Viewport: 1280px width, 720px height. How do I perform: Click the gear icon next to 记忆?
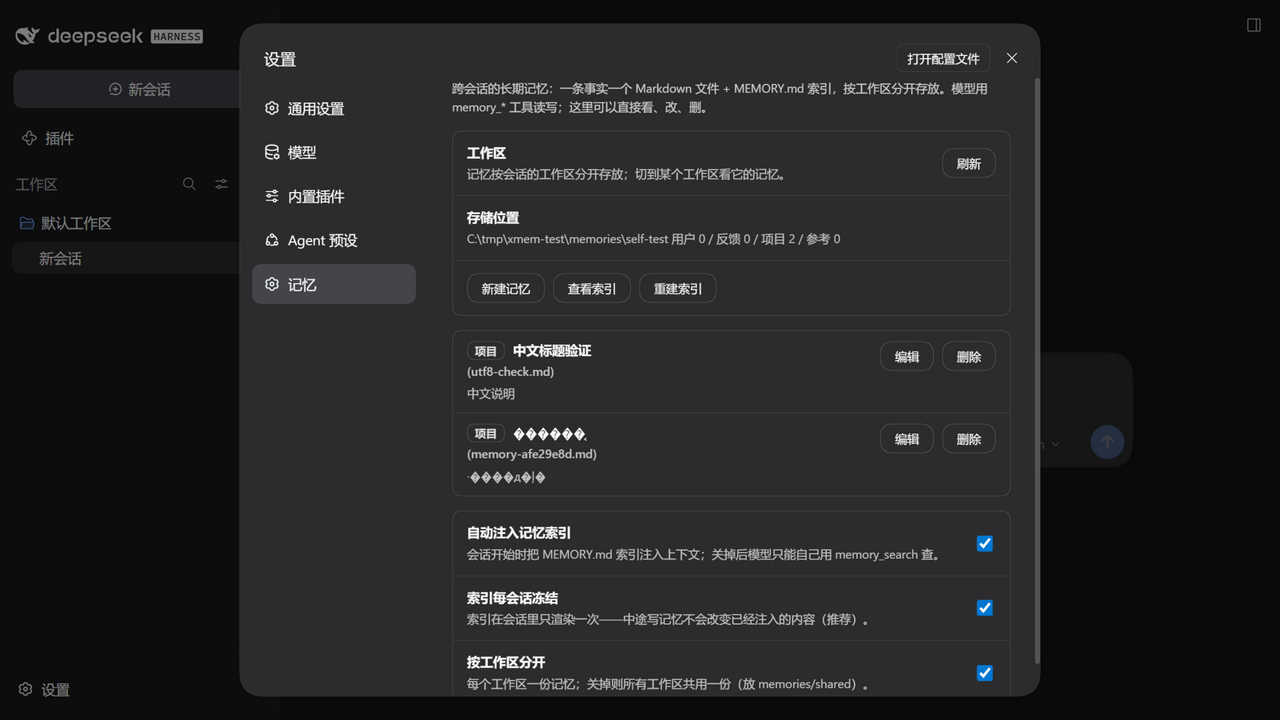tap(272, 284)
